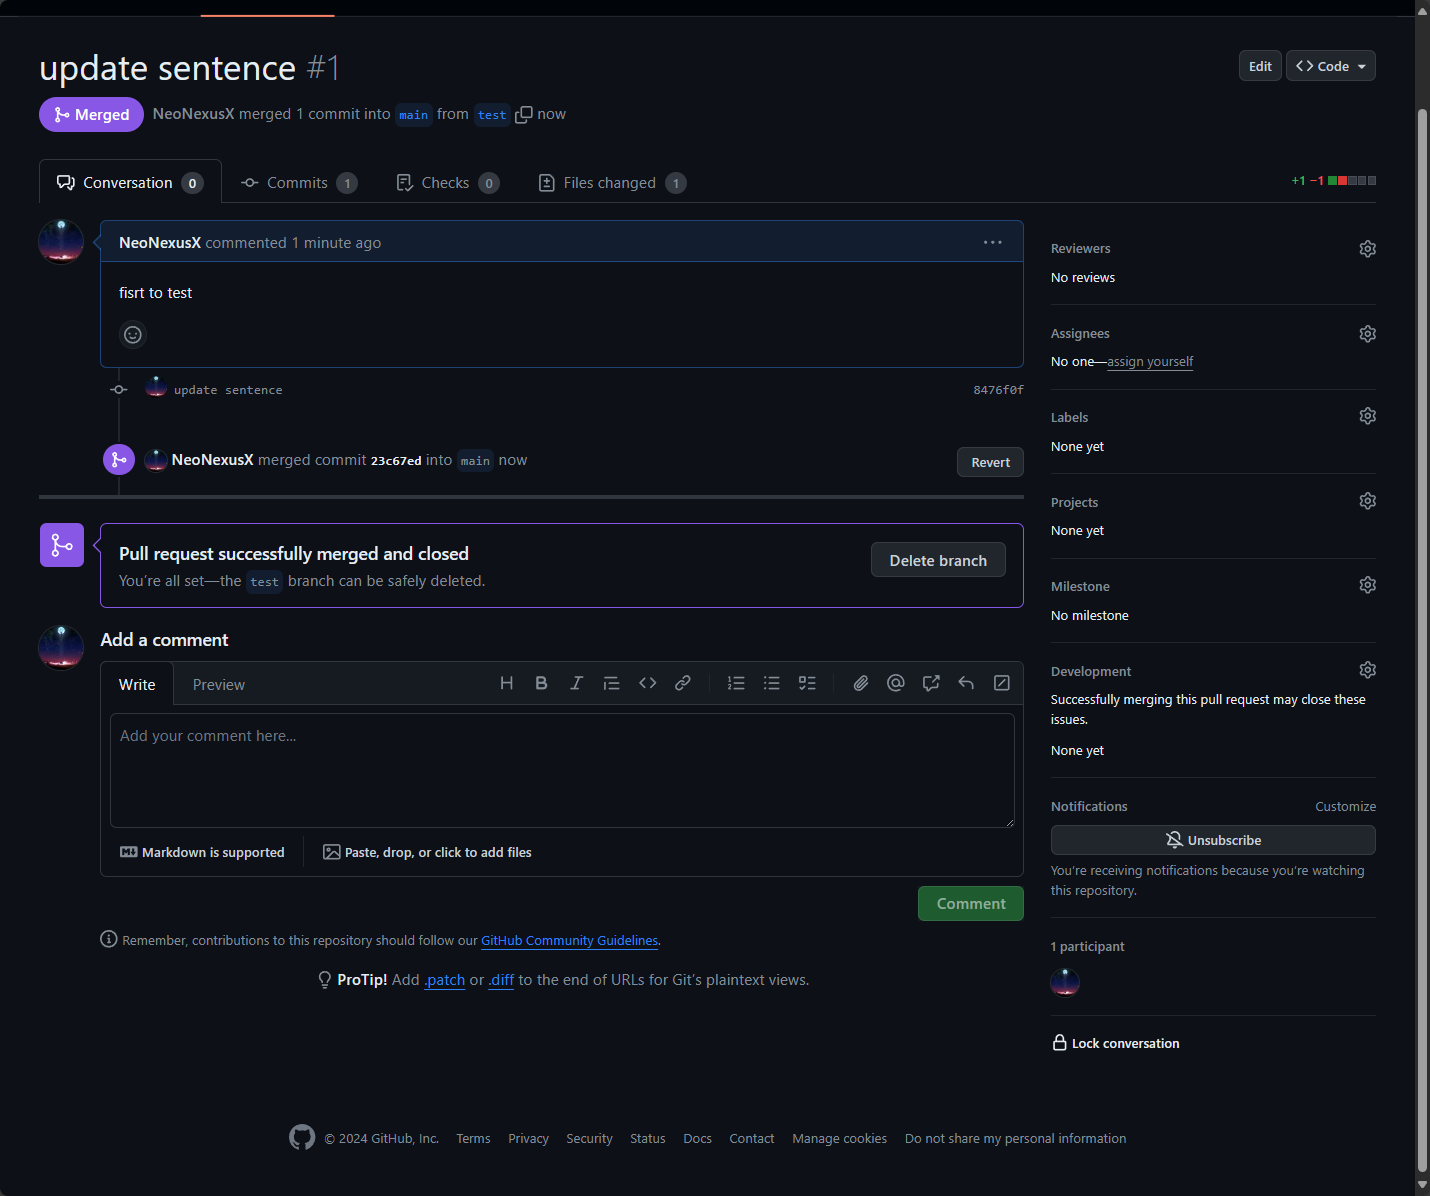Click the Delete branch button

point(938,560)
